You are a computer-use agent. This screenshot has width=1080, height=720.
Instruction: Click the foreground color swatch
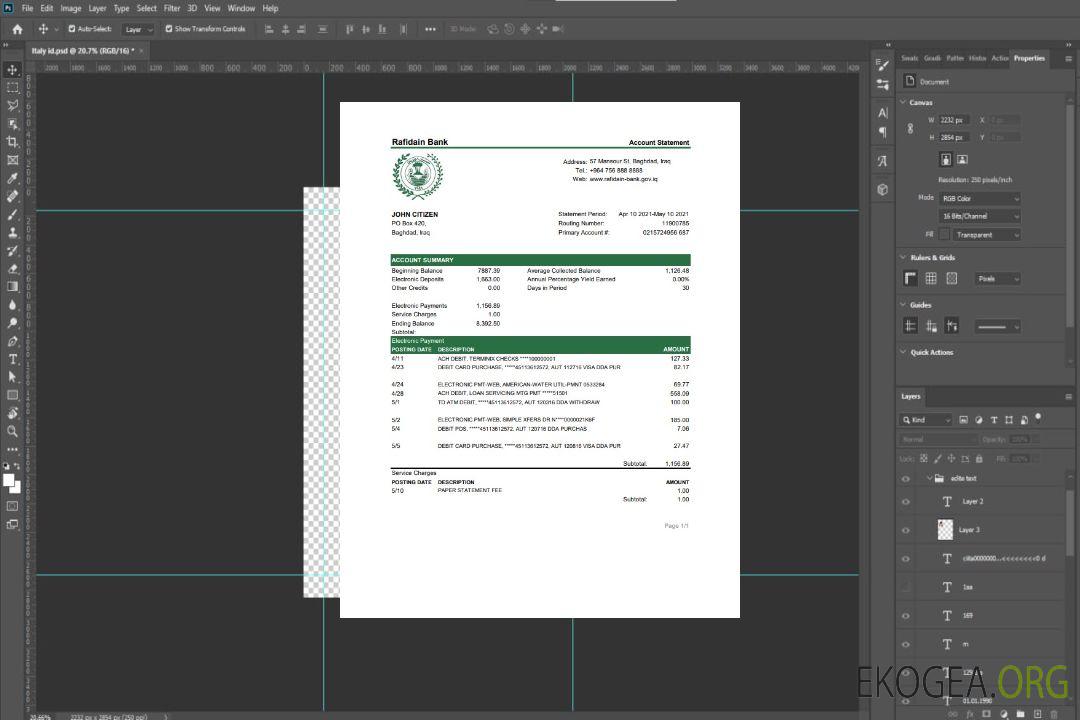click(x=9, y=481)
